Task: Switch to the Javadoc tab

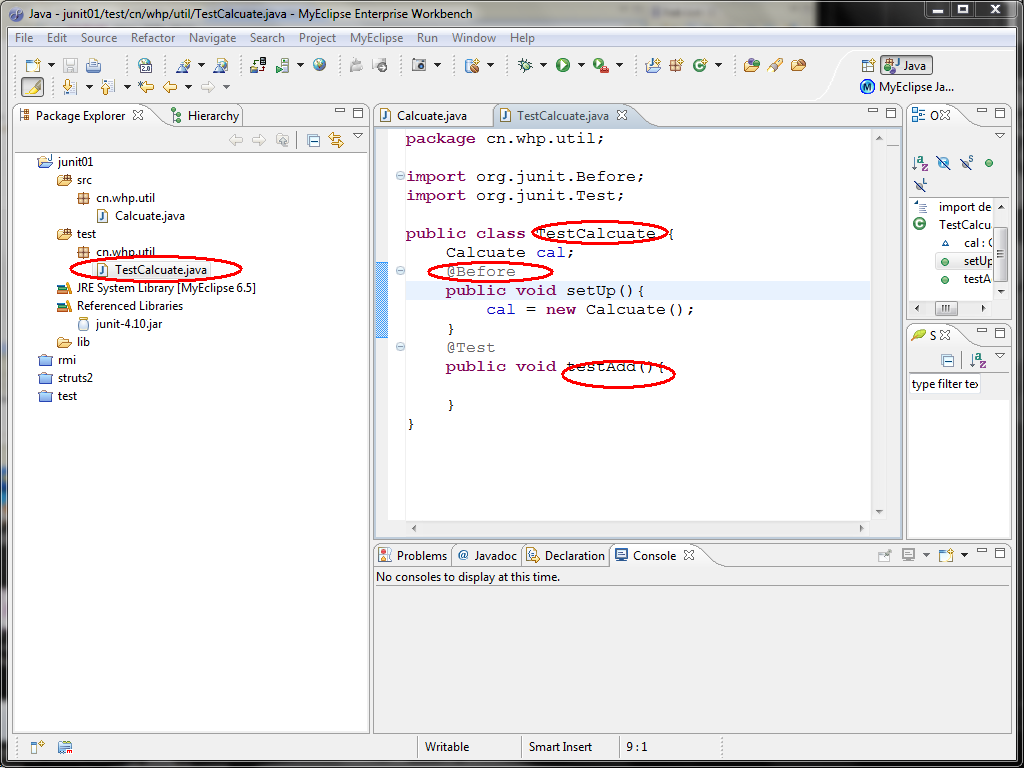Action: pyautogui.click(x=488, y=556)
